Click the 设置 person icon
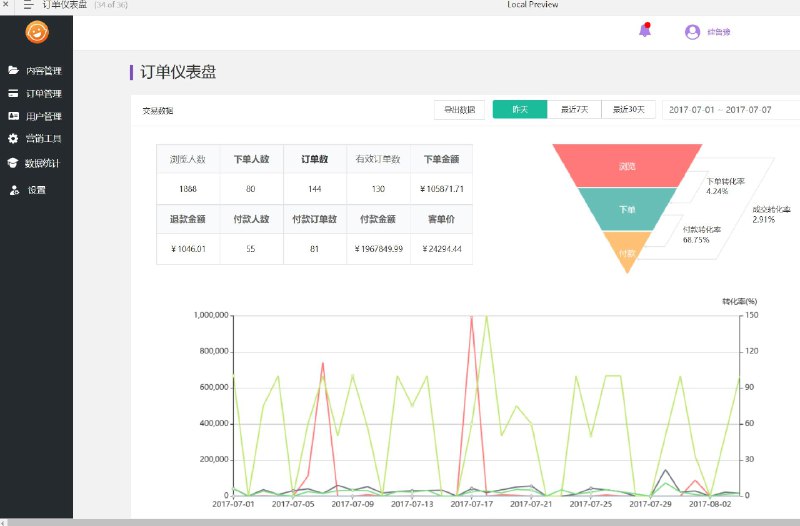 pyautogui.click(x=14, y=190)
